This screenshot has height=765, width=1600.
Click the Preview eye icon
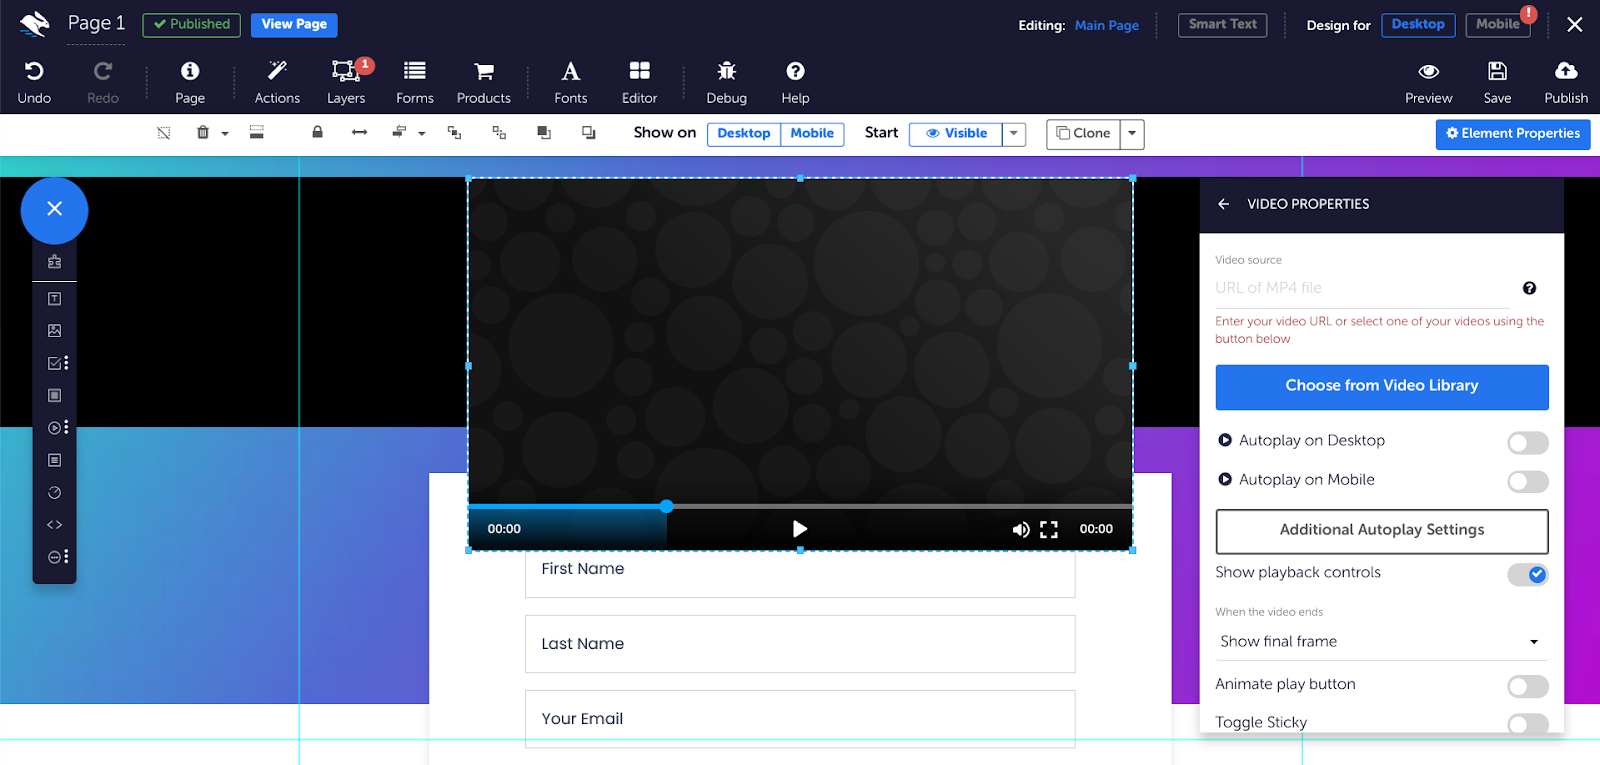[x=1428, y=72]
